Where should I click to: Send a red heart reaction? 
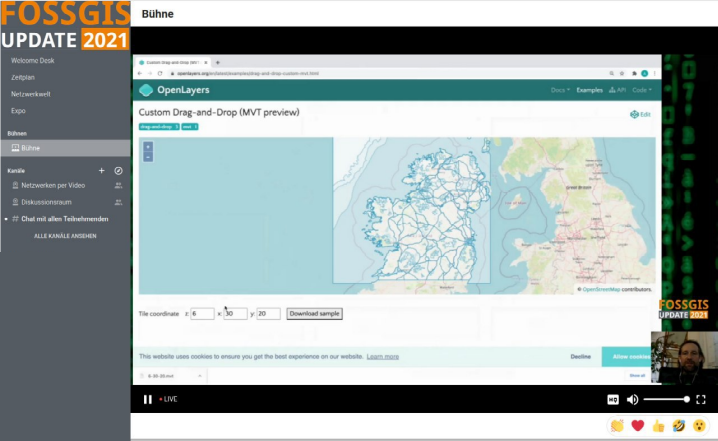[638, 426]
